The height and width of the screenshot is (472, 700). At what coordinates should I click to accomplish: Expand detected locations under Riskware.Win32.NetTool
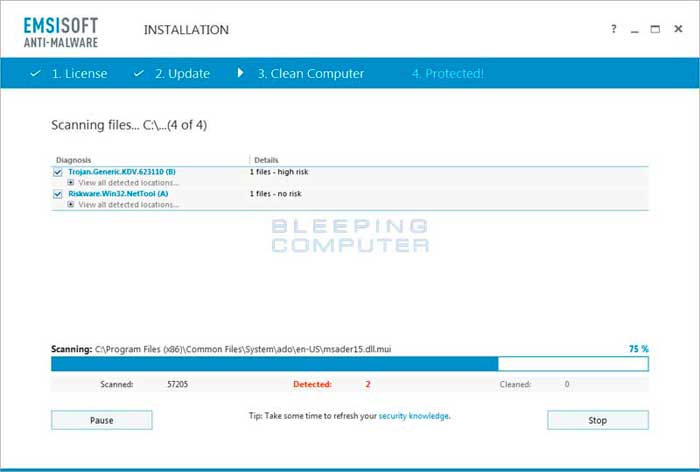71,205
